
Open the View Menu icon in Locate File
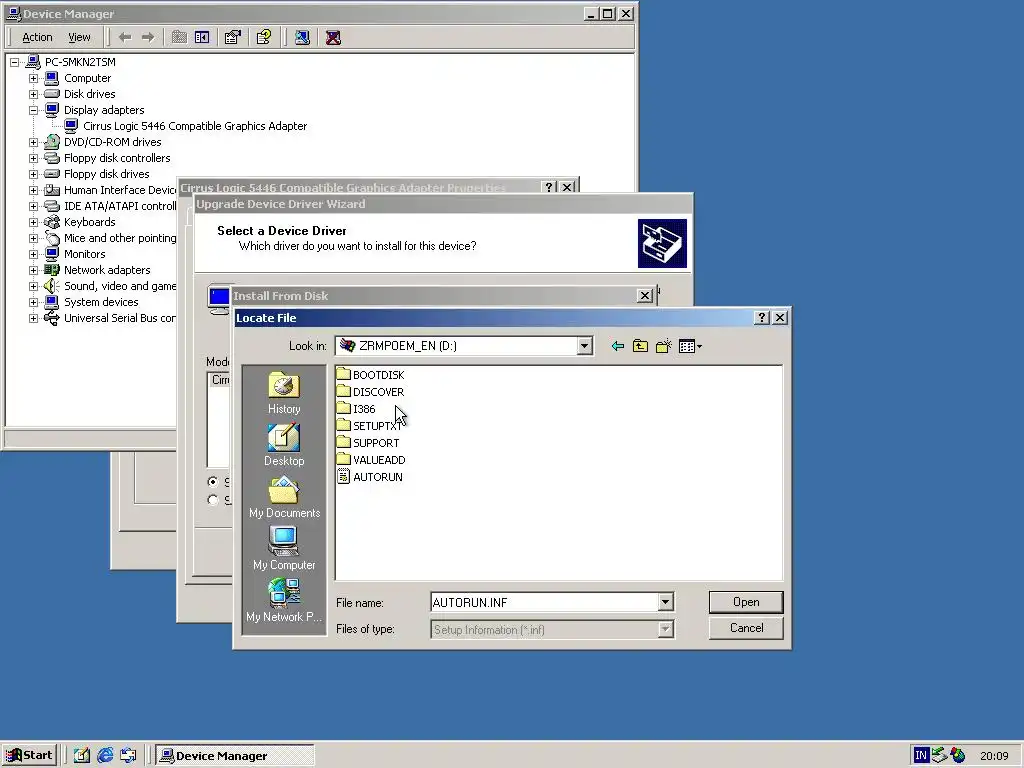click(x=690, y=346)
